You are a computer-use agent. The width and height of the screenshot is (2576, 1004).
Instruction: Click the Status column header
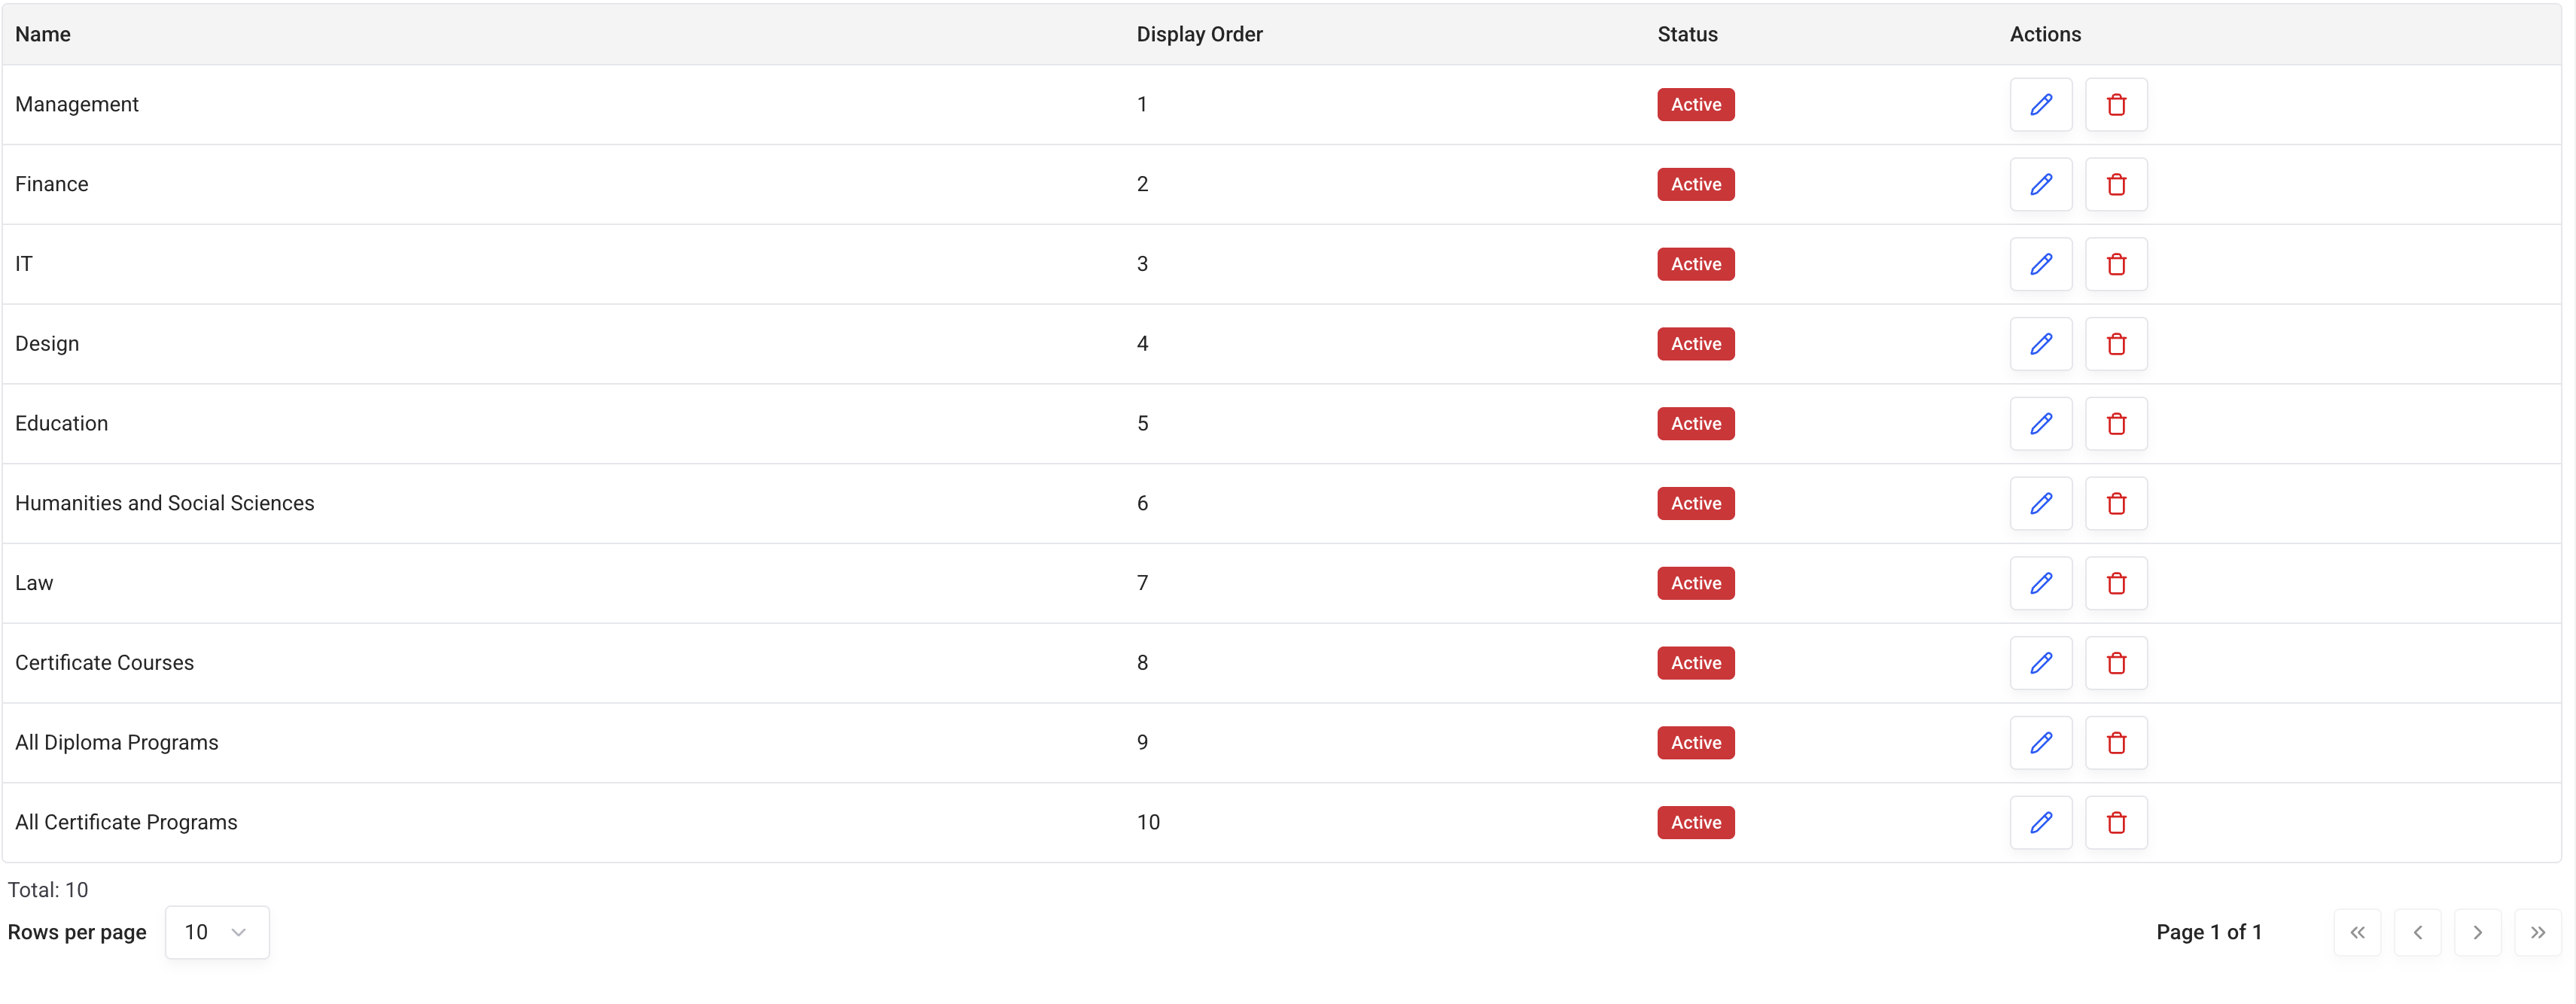click(x=1687, y=35)
